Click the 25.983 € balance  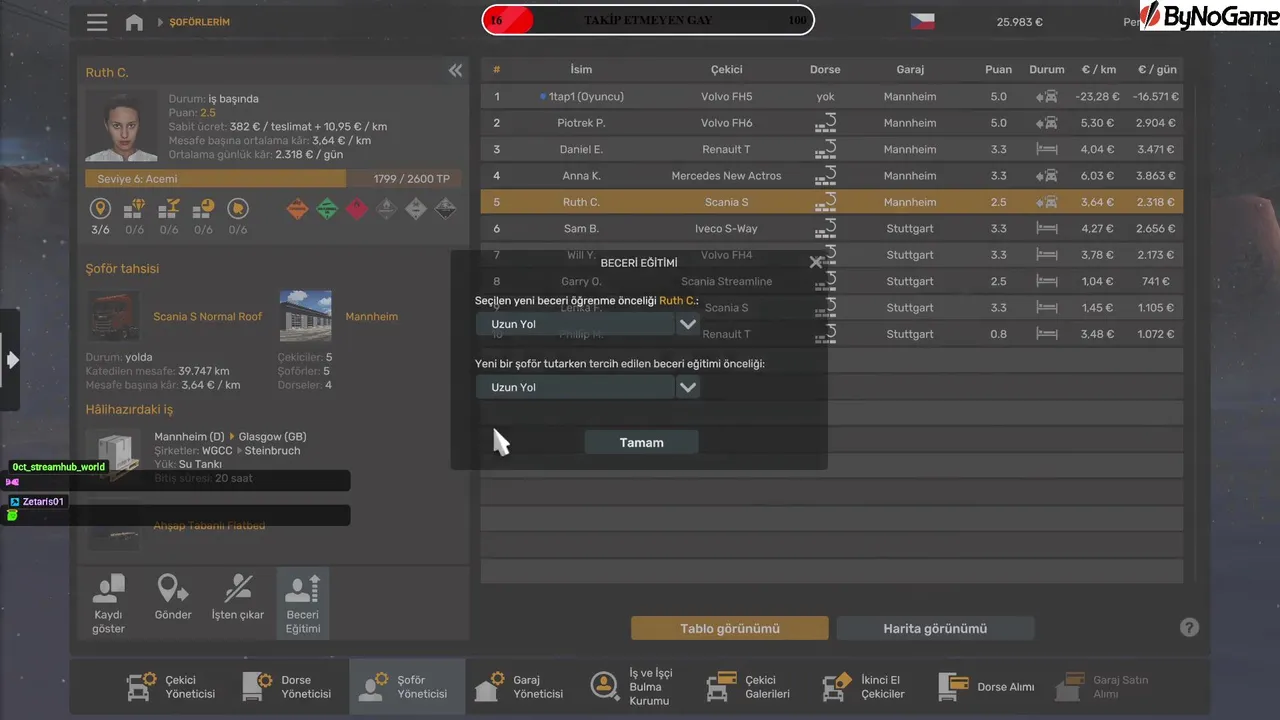pos(1020,22)
